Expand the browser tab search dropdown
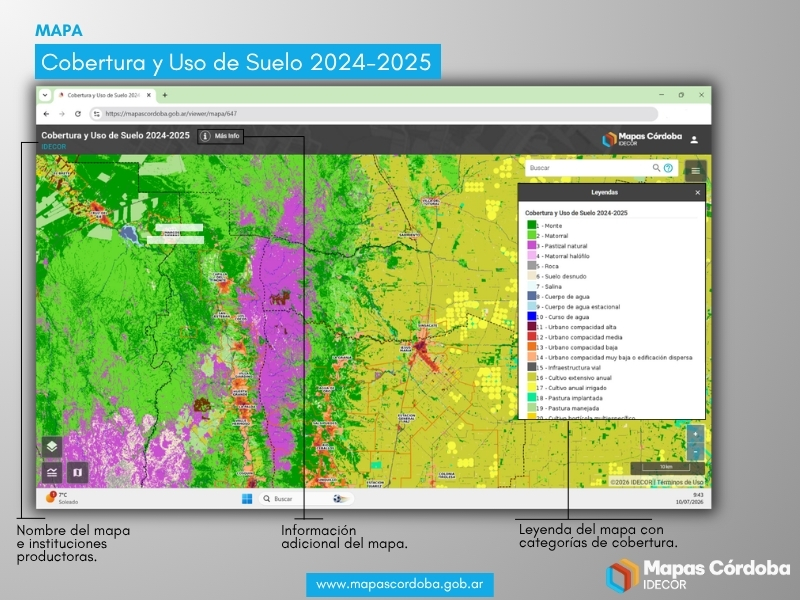800x600 pixels. 45,95
